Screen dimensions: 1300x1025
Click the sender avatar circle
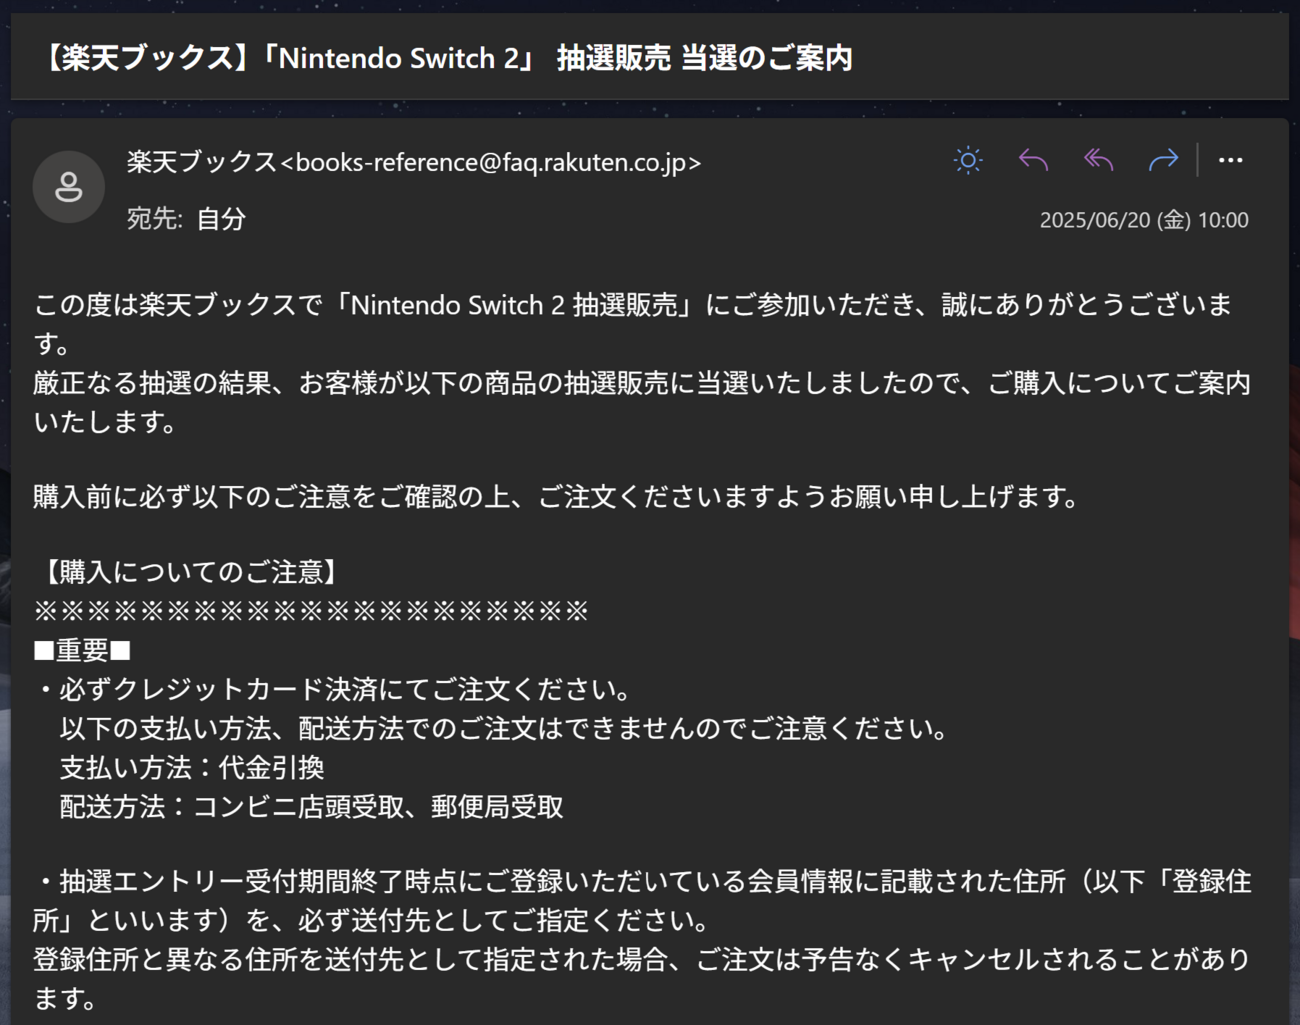68,187
